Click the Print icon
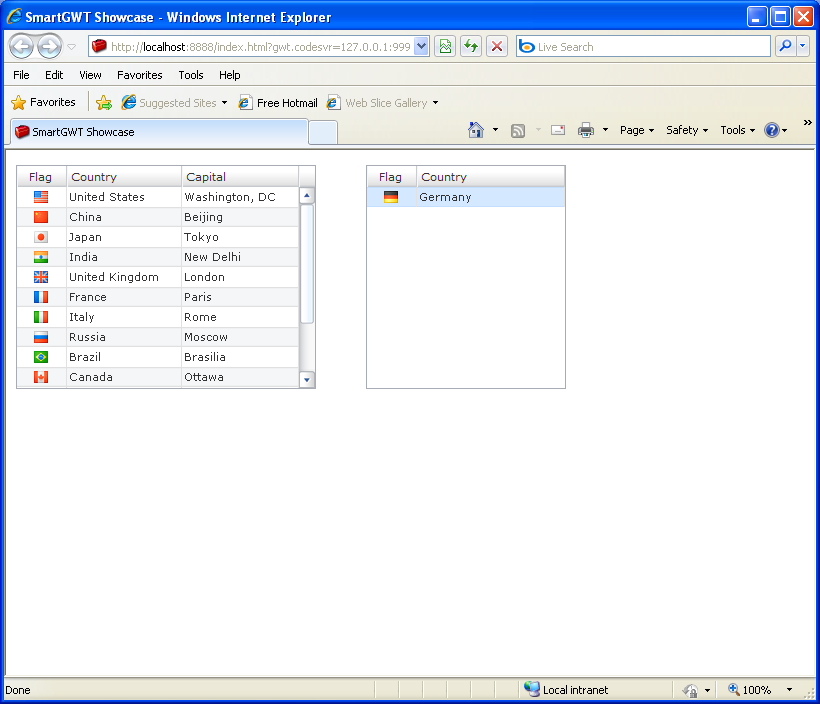820x704 pixels. [x=586, y=130]
